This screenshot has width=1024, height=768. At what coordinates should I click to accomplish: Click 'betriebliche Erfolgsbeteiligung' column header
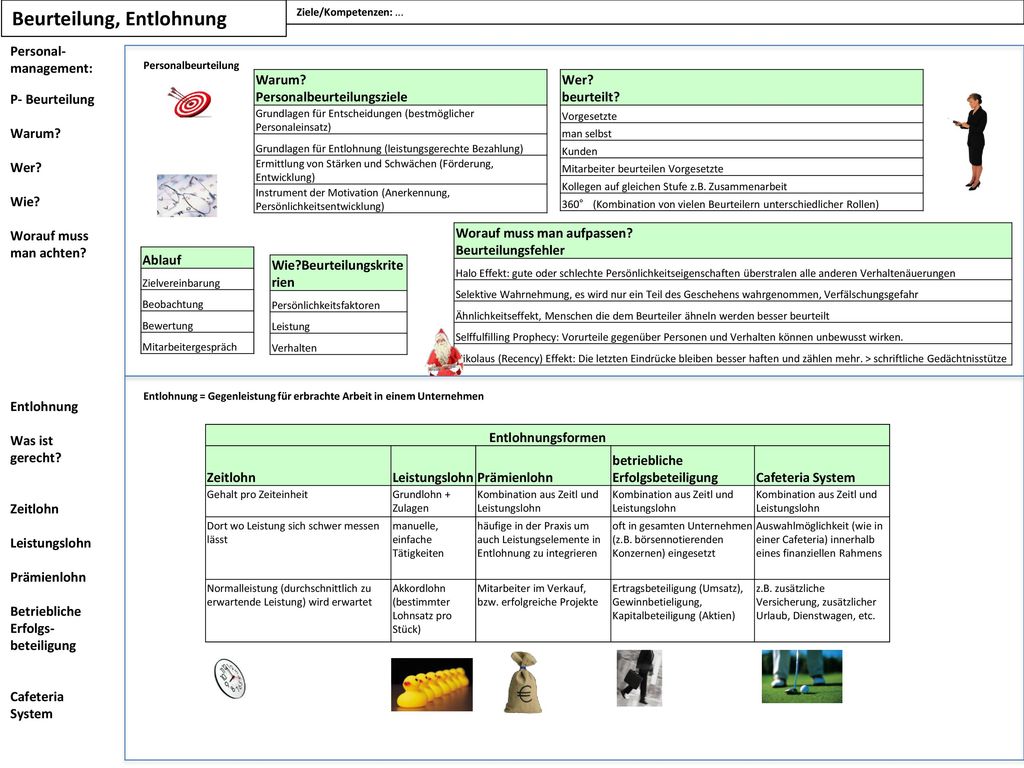pyautogui.click(x=682, y=466)
